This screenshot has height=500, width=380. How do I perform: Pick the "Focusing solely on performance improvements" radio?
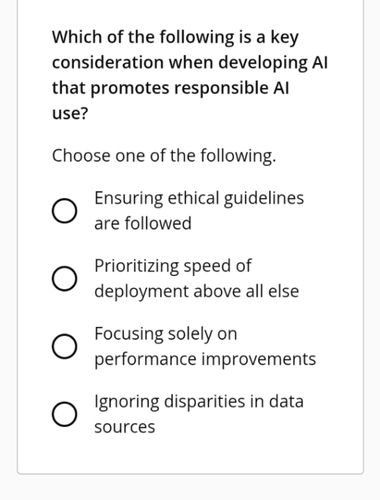(65, 347)
